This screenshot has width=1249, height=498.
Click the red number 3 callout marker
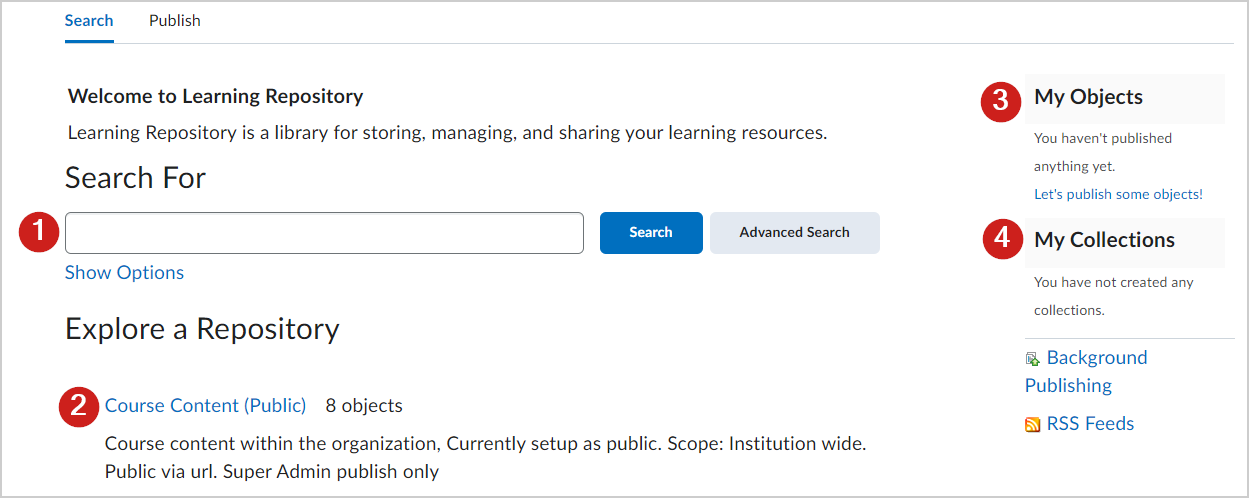coord(1000,100)
